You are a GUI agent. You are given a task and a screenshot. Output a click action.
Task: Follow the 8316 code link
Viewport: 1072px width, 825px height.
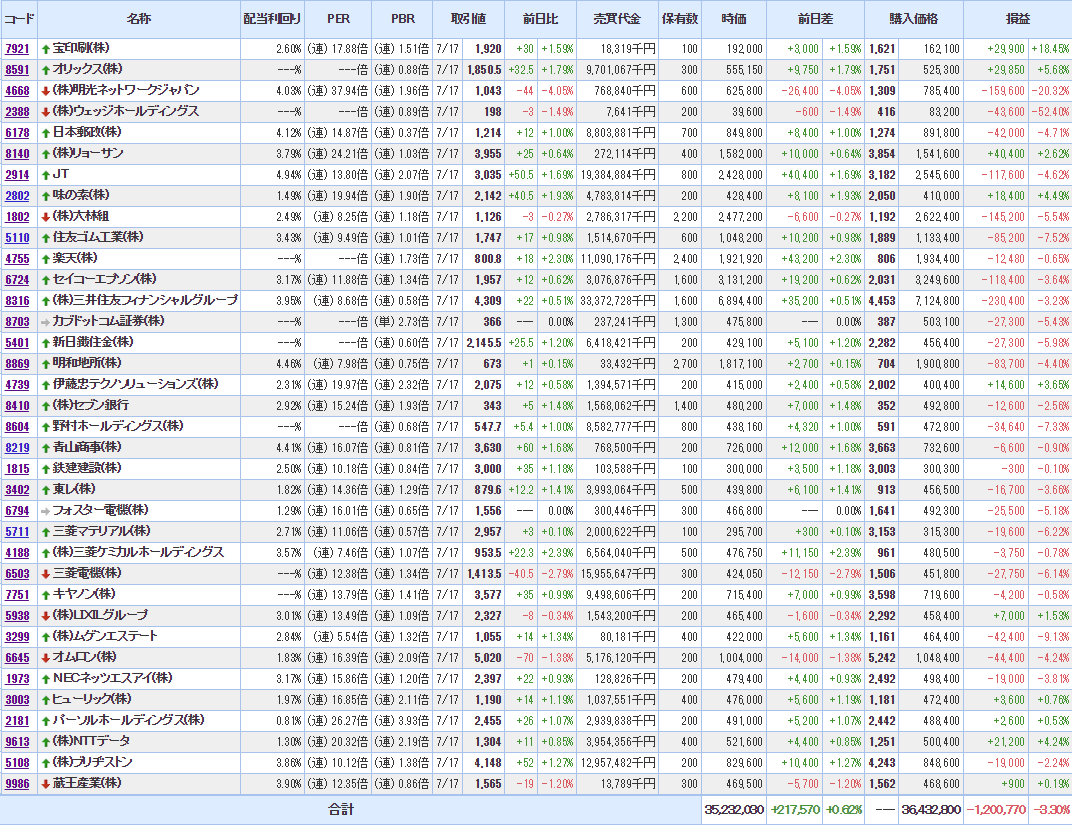[x=17, y=301]
